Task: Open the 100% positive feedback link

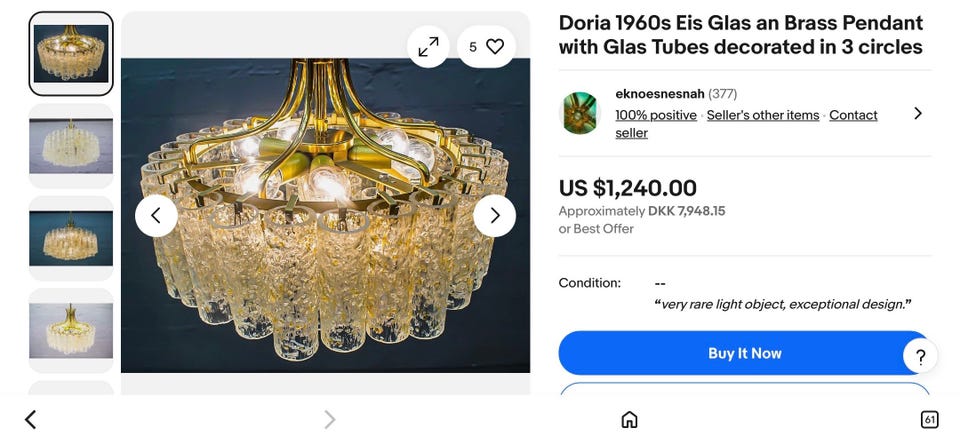Action: pos(656,115)
